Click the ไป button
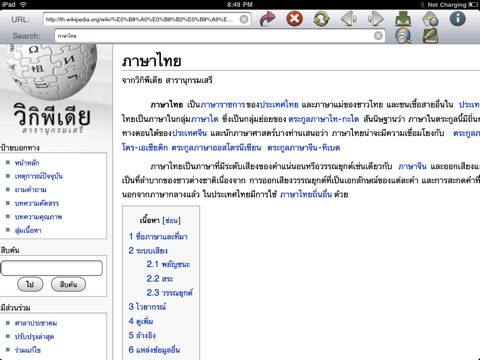This screenshot has height=360, width=480. (x=30, y=284)
